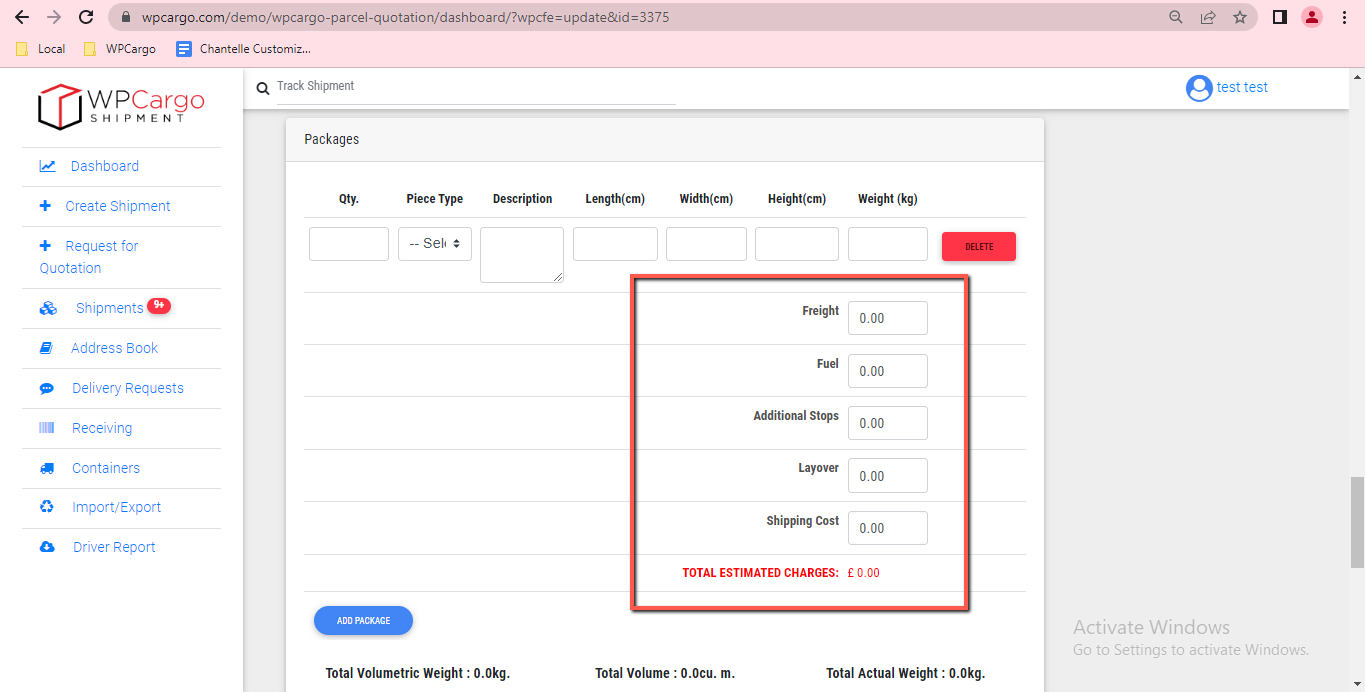Screen dimensions: 1365x692
Task: Click the Dashboard chart icon
Action: [47, 166]
